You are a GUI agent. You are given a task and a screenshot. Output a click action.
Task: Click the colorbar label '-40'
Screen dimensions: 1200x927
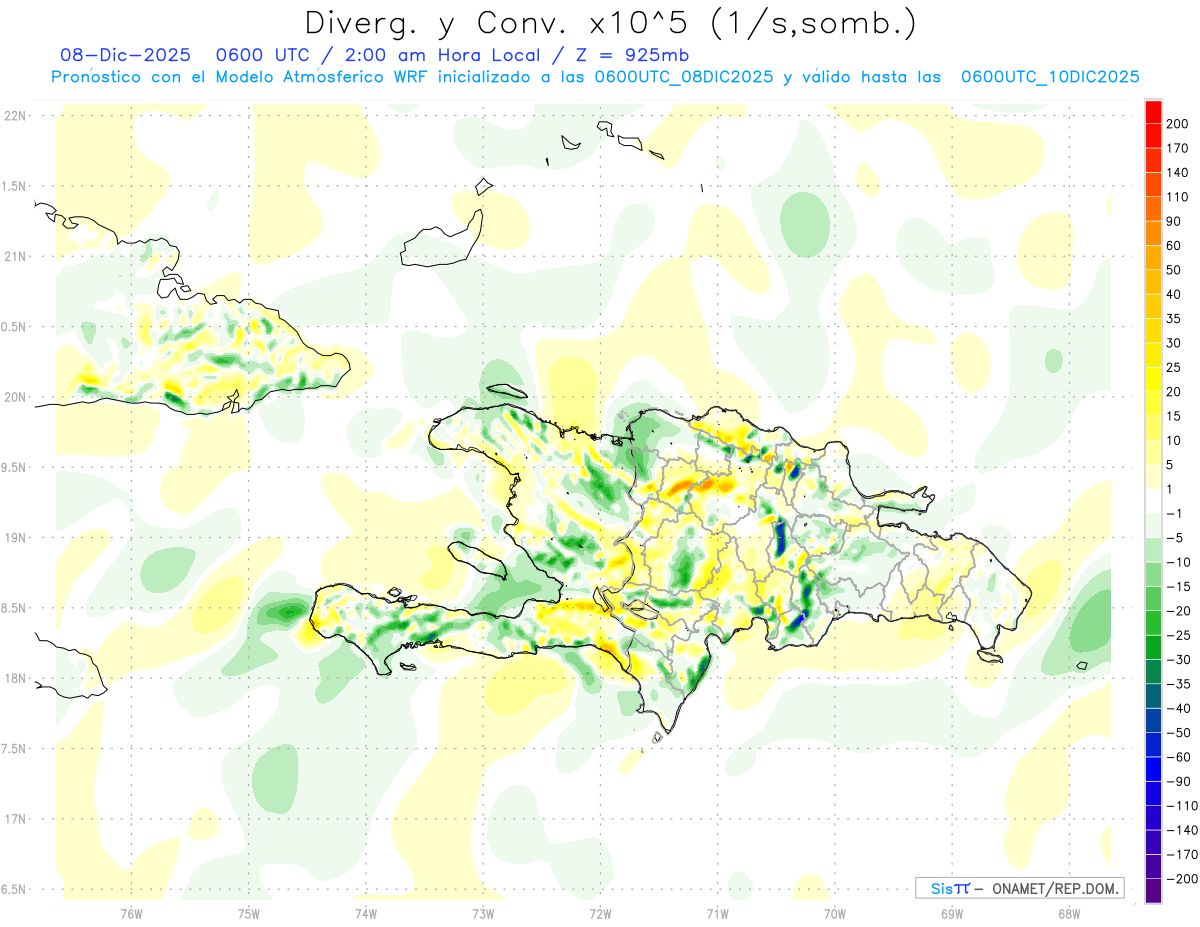[1178, 709]
